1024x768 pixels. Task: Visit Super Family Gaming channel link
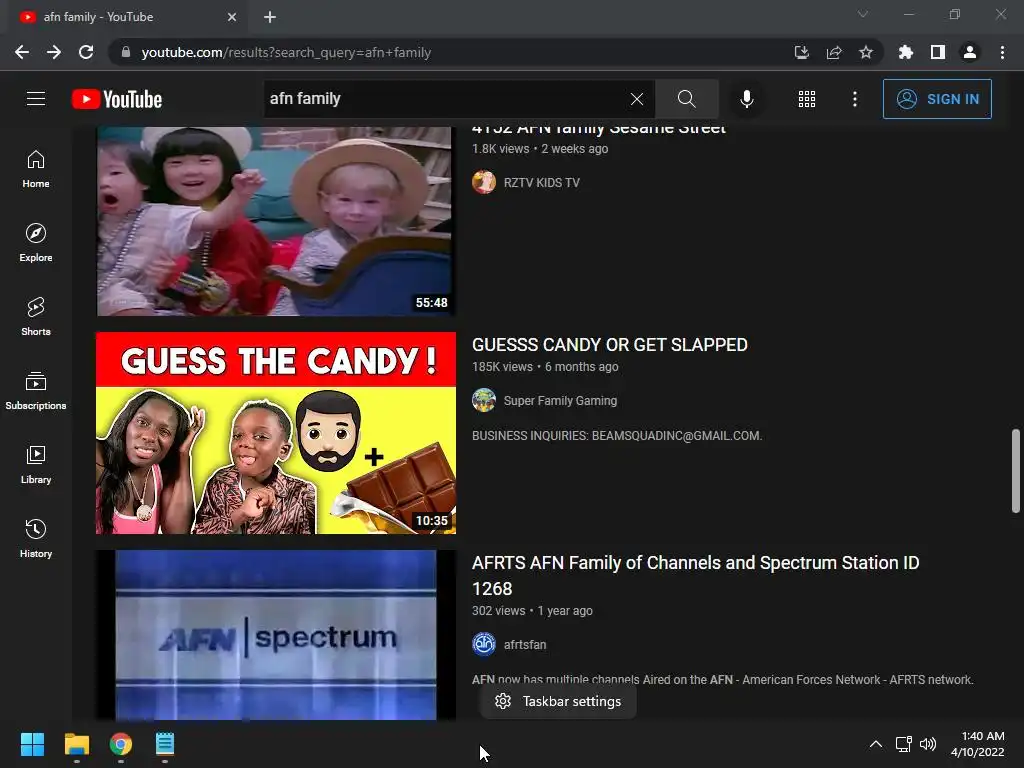pos(560,400)
